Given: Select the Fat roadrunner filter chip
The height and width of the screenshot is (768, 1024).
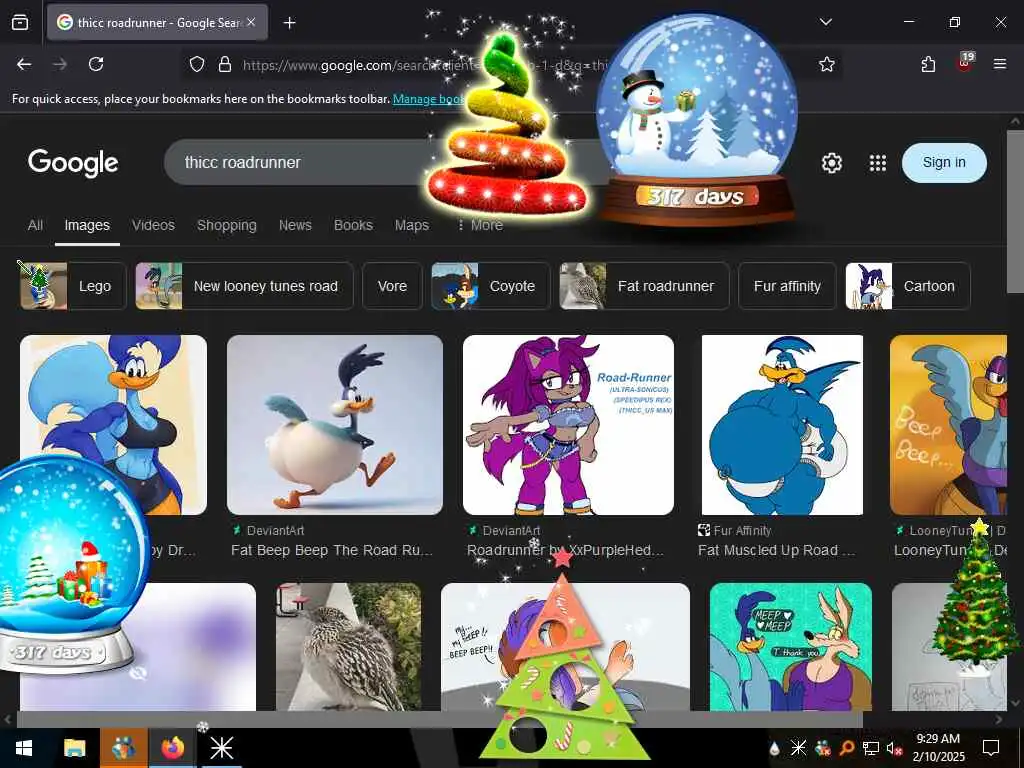Looking at the screenshot, I should (x=644, y=286).
